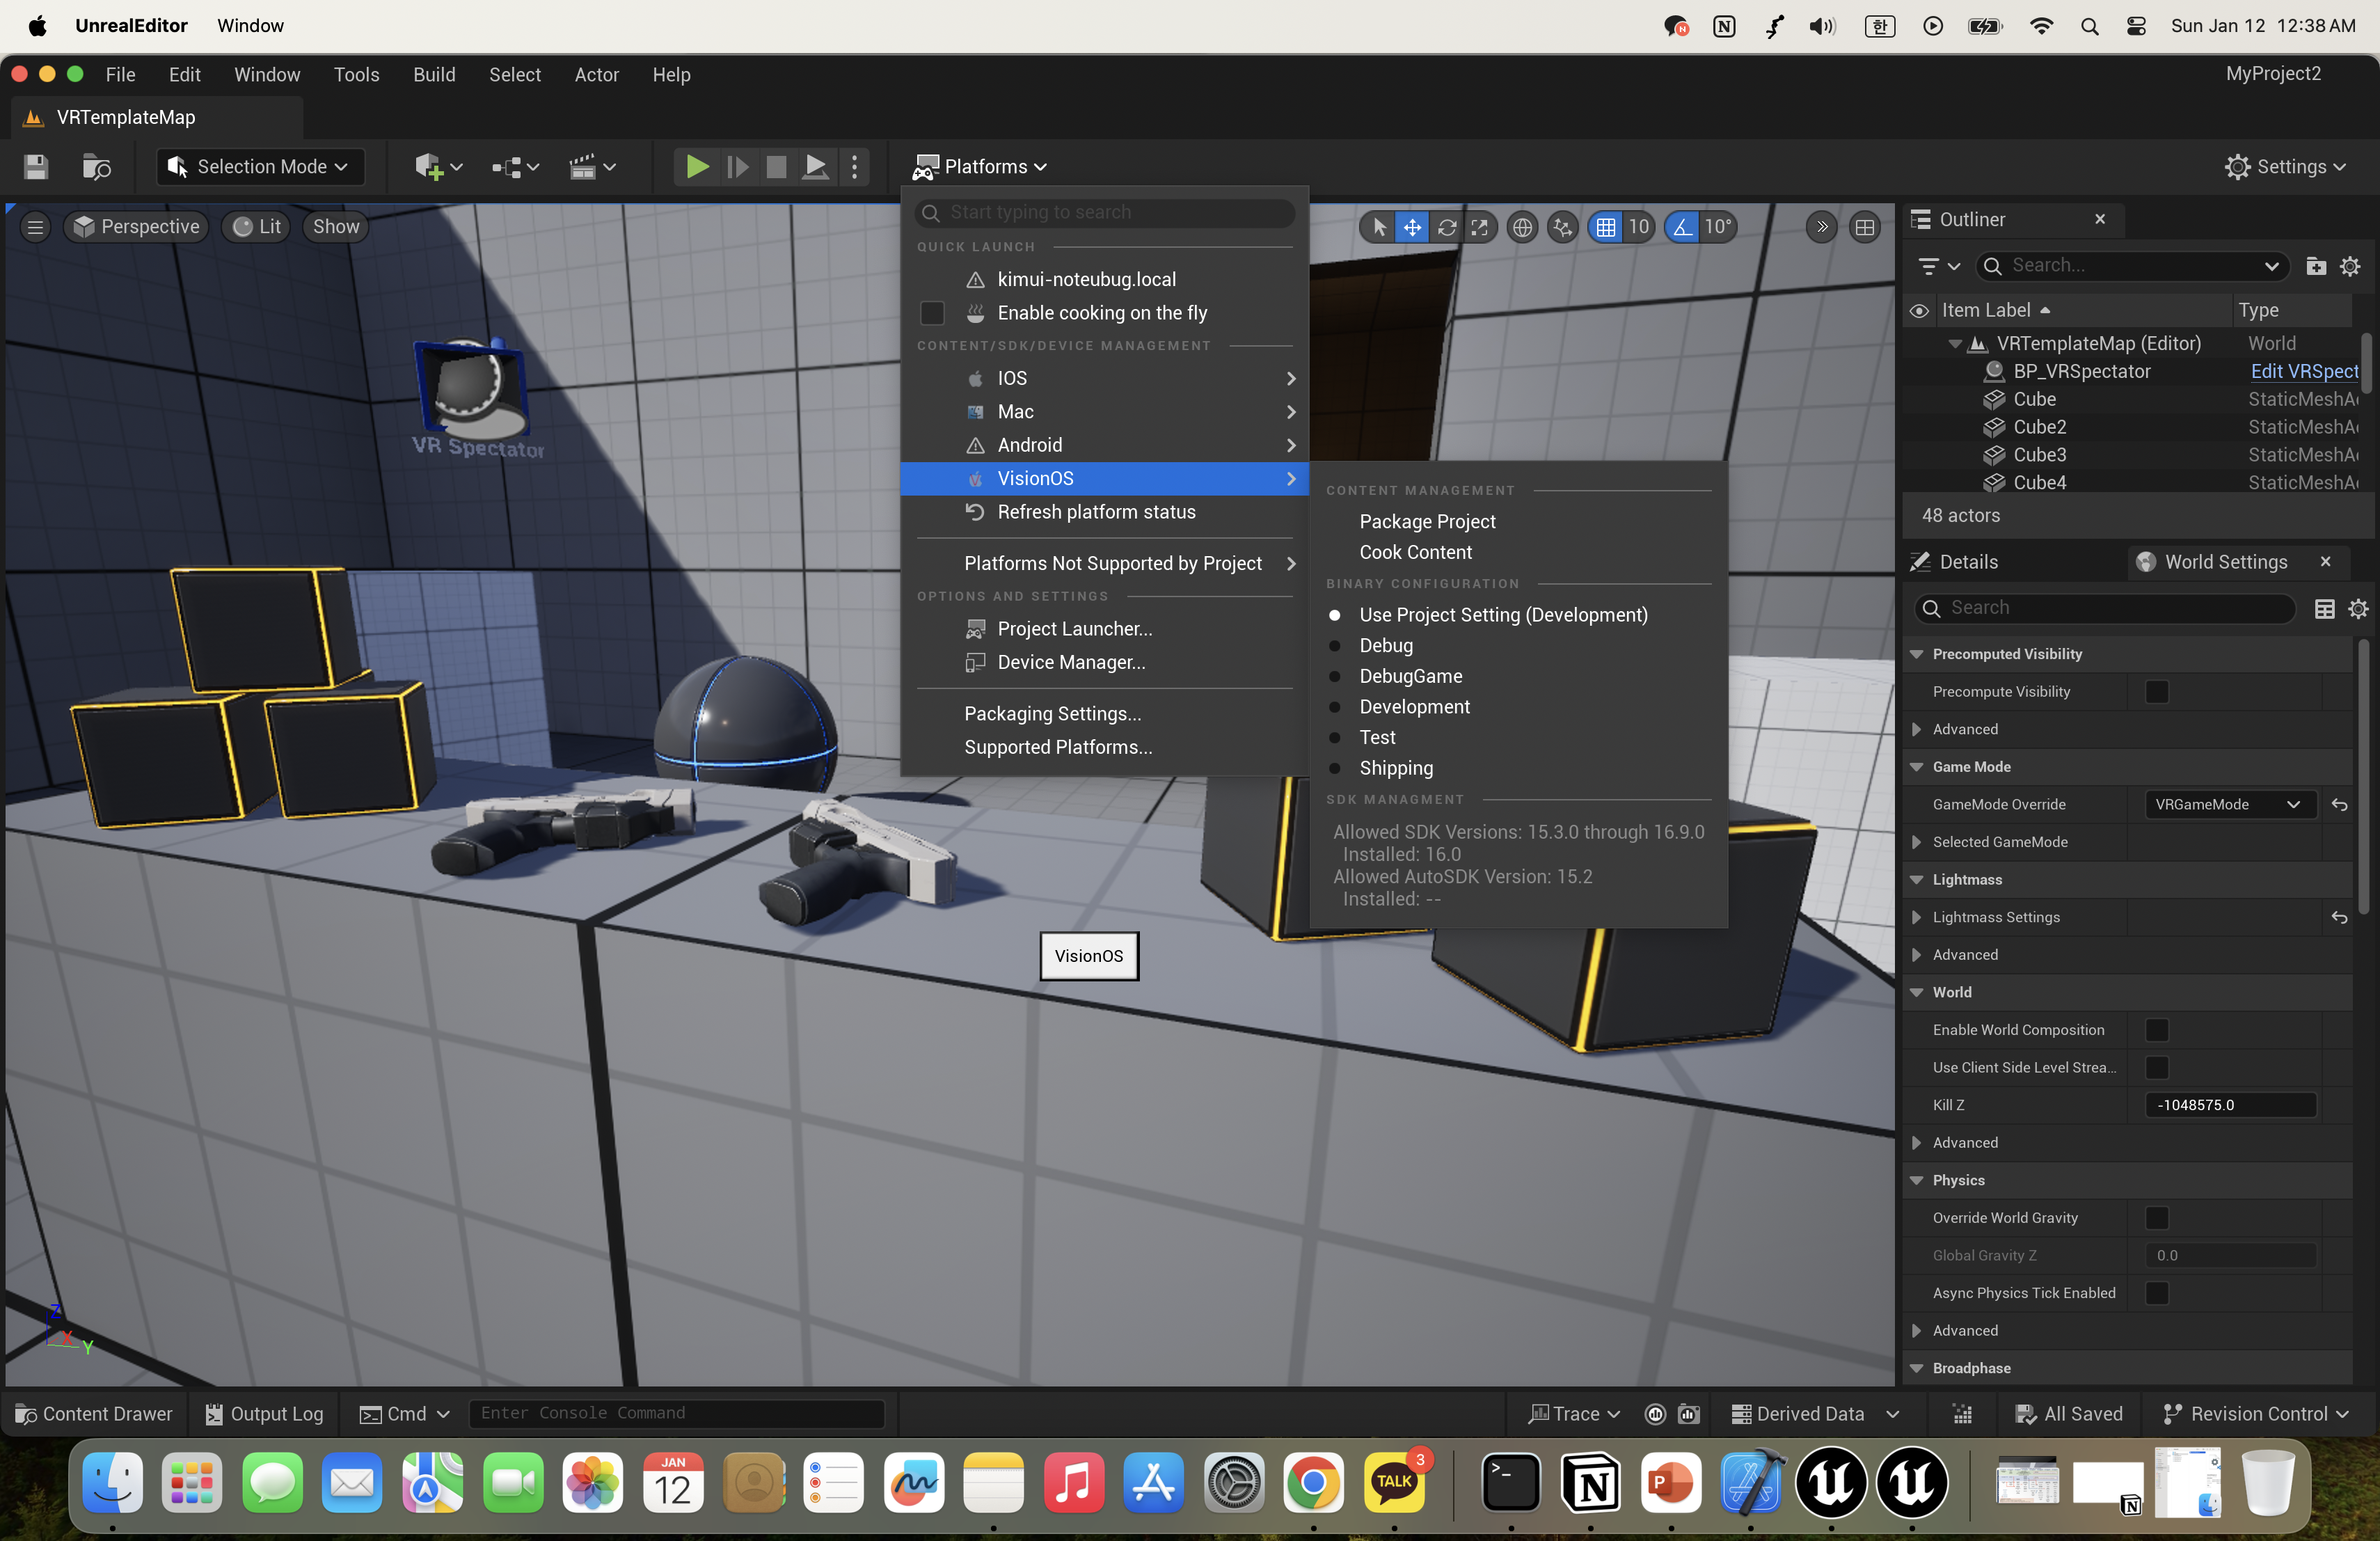Open Settings dropdown in top-right toolbar
The width and height of the screenshot is (2380, 1541).
pos(2285,167)
